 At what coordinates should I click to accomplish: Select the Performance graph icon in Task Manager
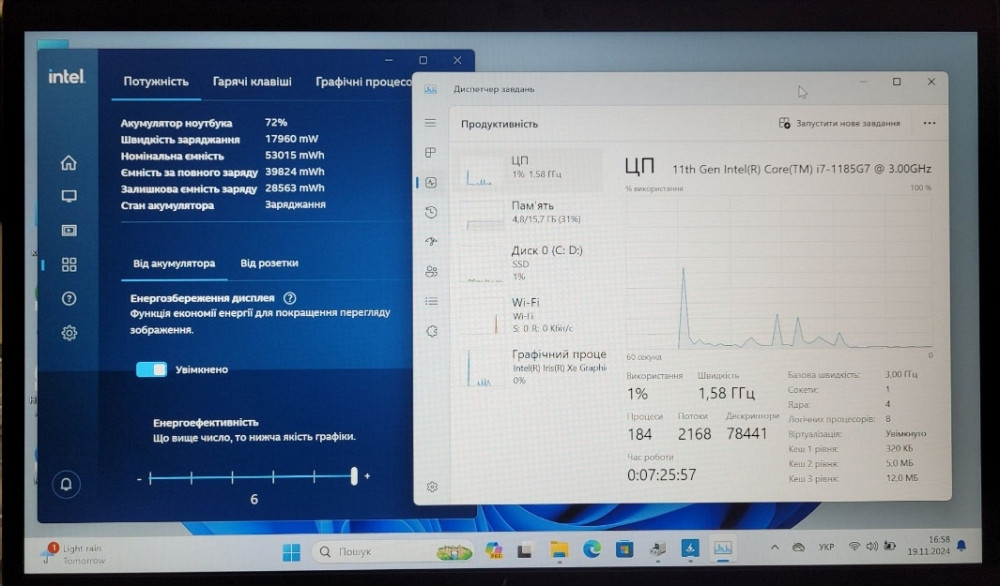(431, 181)
